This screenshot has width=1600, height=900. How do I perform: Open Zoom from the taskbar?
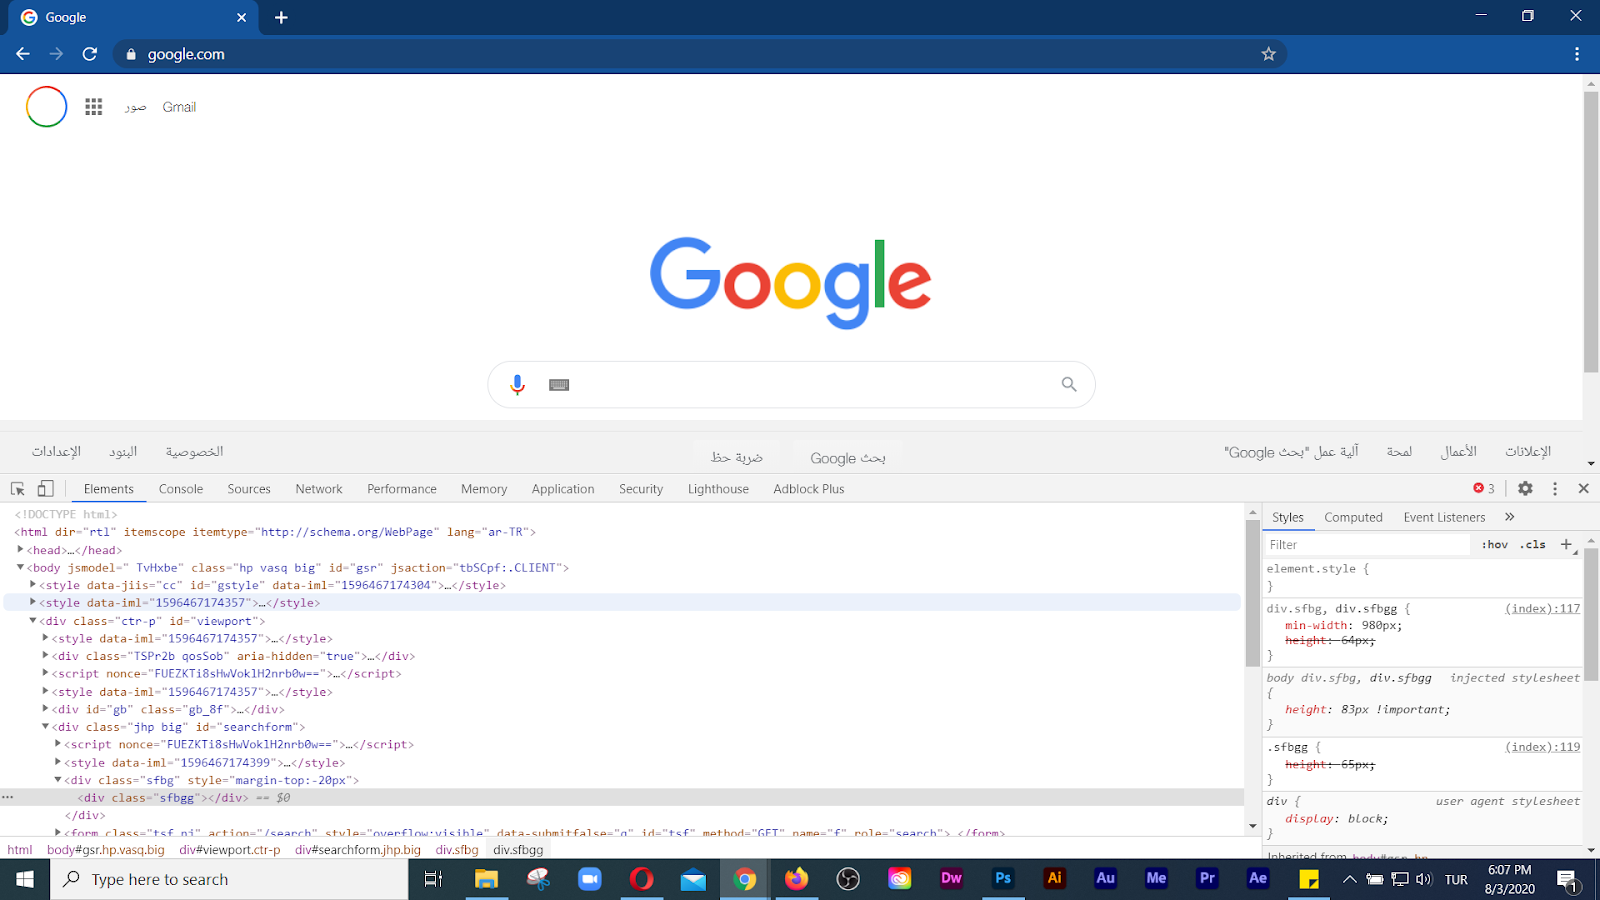(x=590, y=879)
